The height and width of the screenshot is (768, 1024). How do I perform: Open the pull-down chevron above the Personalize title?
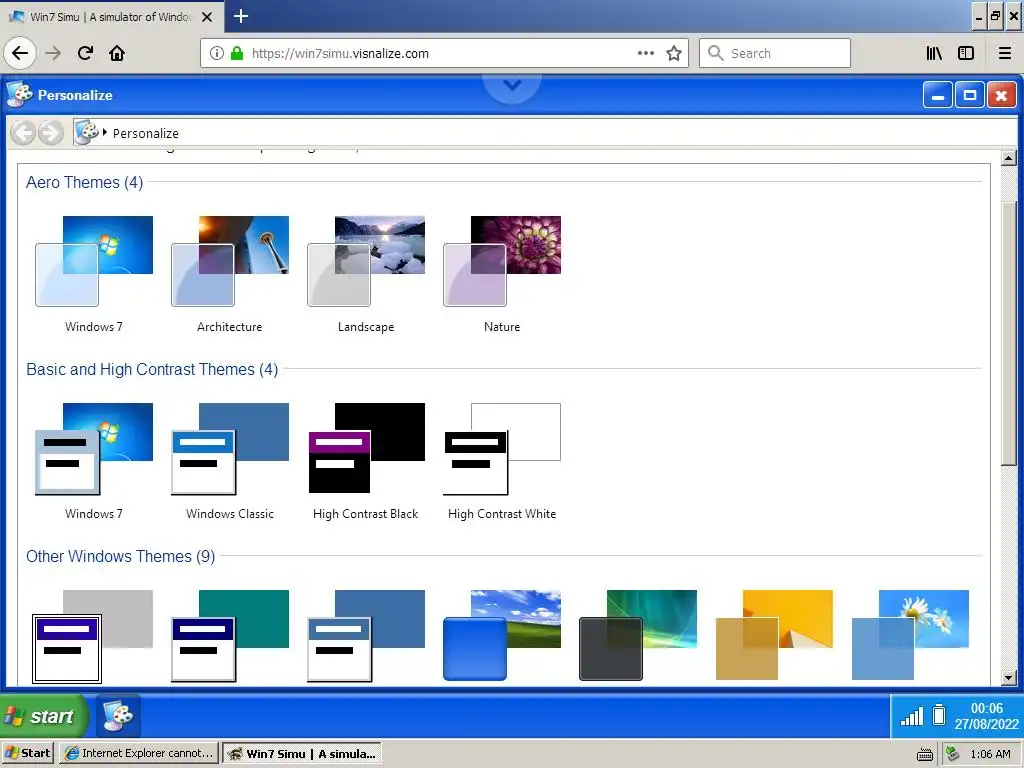512,86
